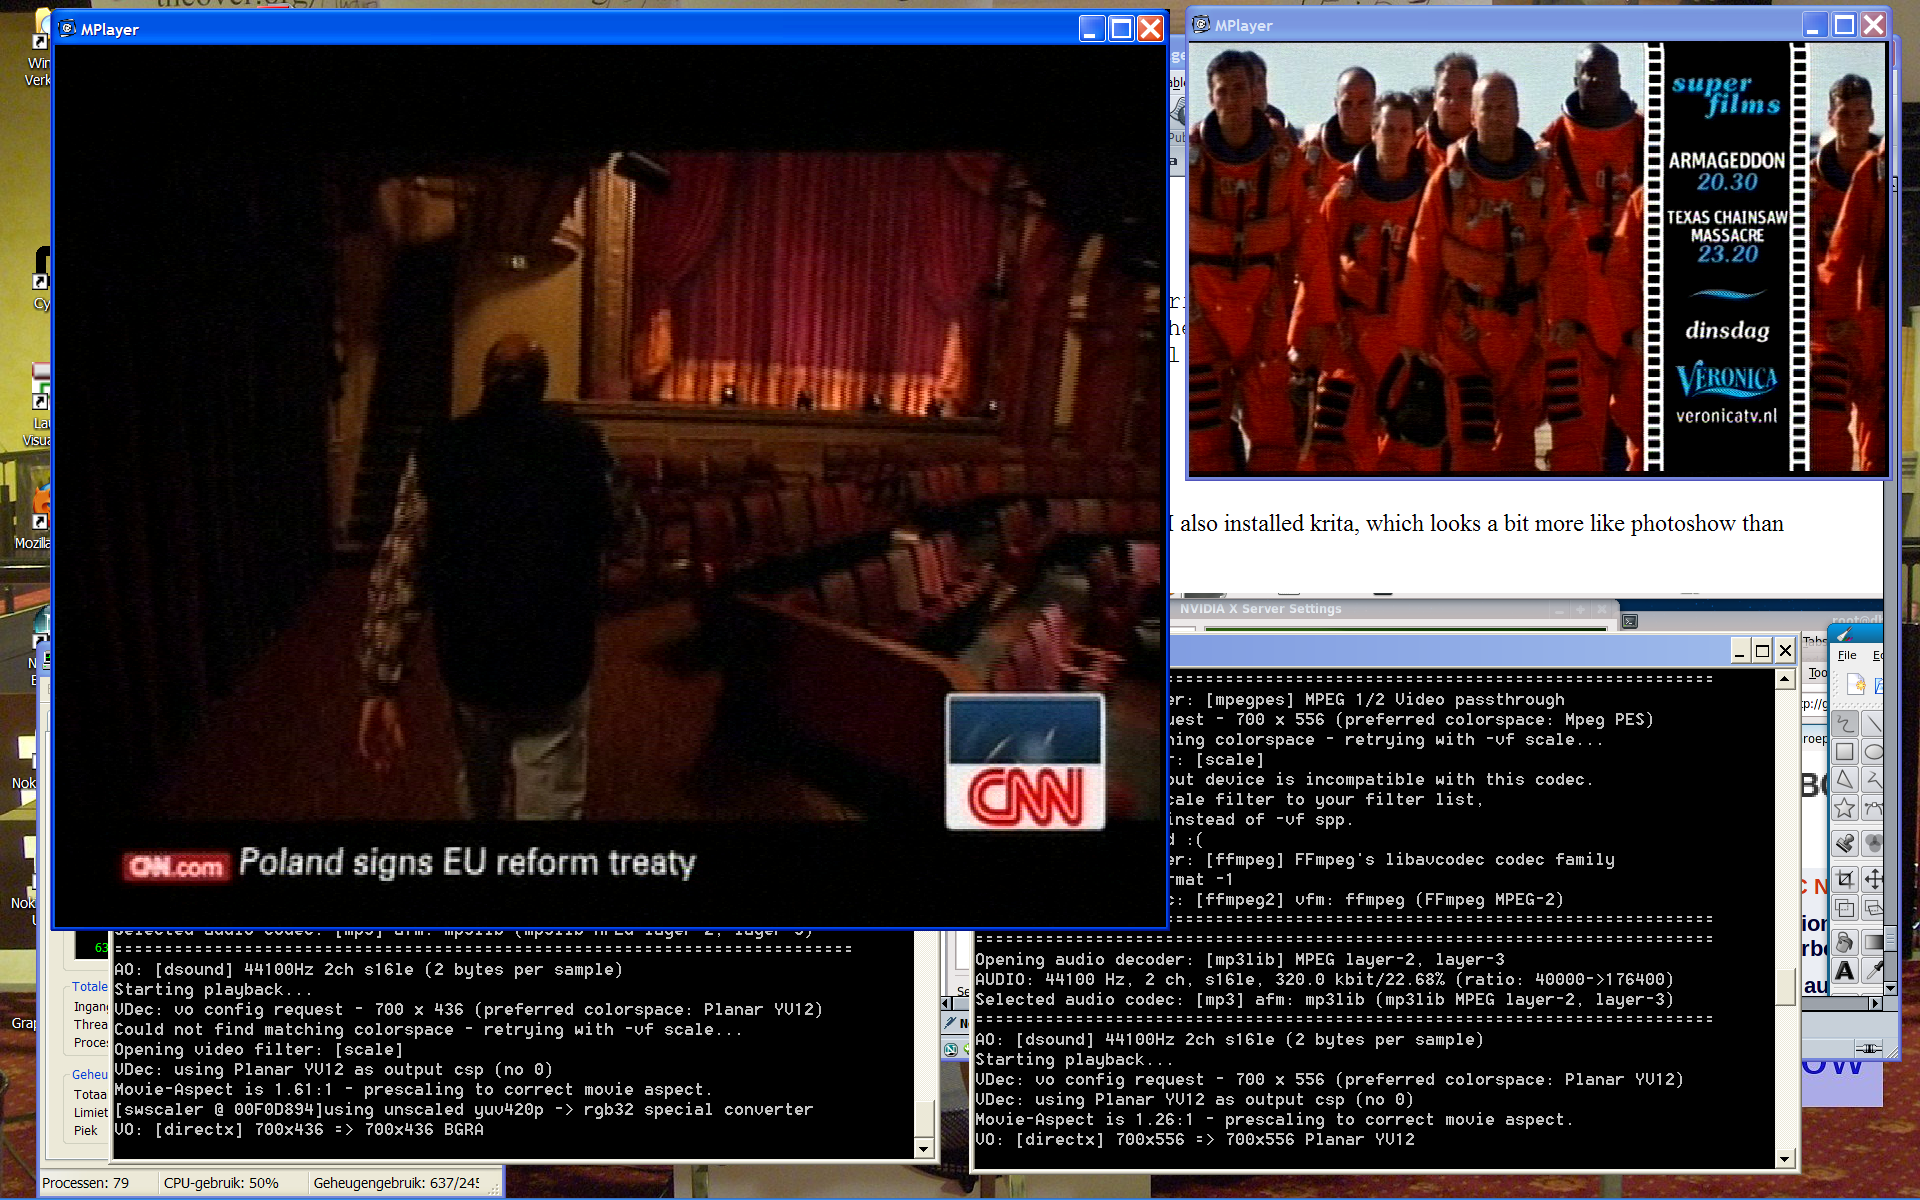Select the Bezier curve tool in Krita
Viewport: 1920px width, 1200px height.
(1873, 808)
